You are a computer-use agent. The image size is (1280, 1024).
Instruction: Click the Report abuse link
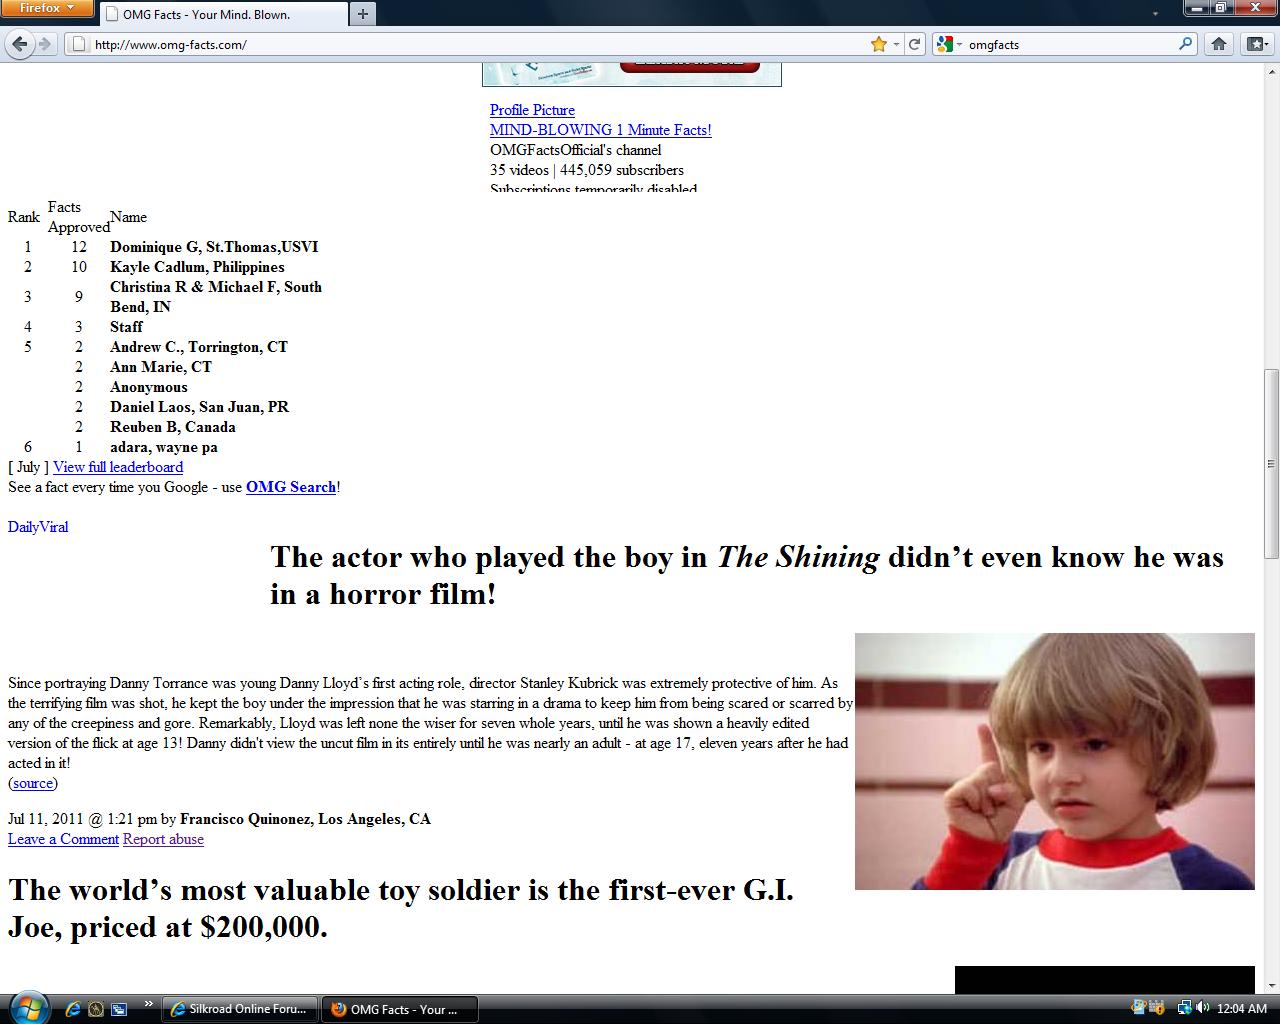[x=163, y=839]
